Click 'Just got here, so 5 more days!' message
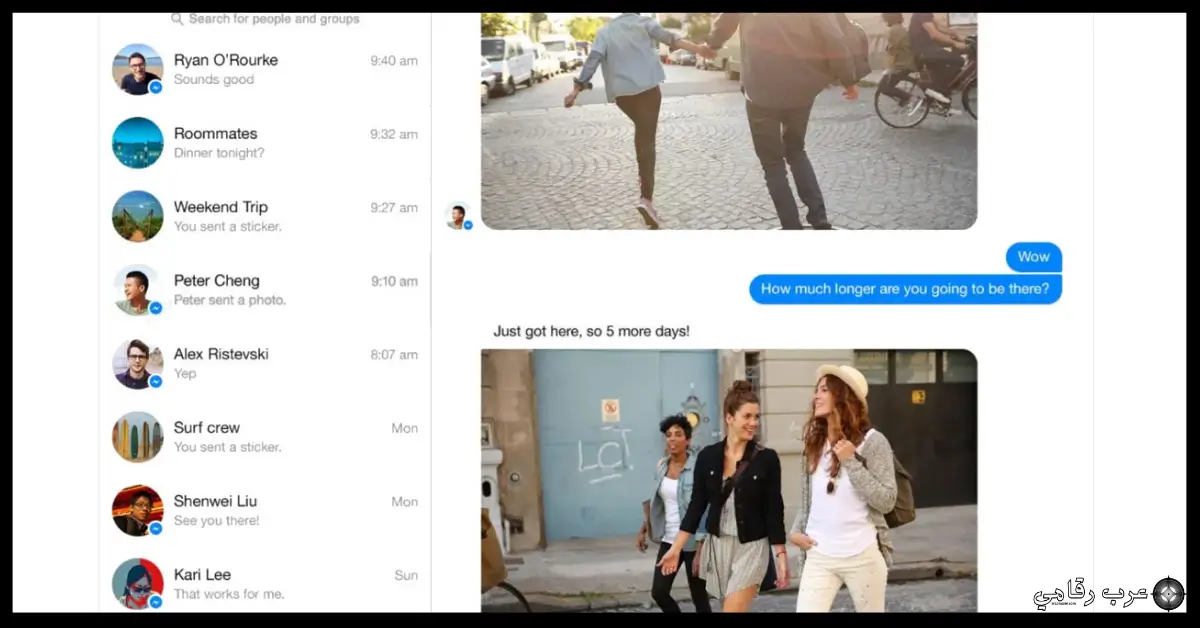Image resolution: width=1200 pixels, height=628 pixels. pos(591,331)
